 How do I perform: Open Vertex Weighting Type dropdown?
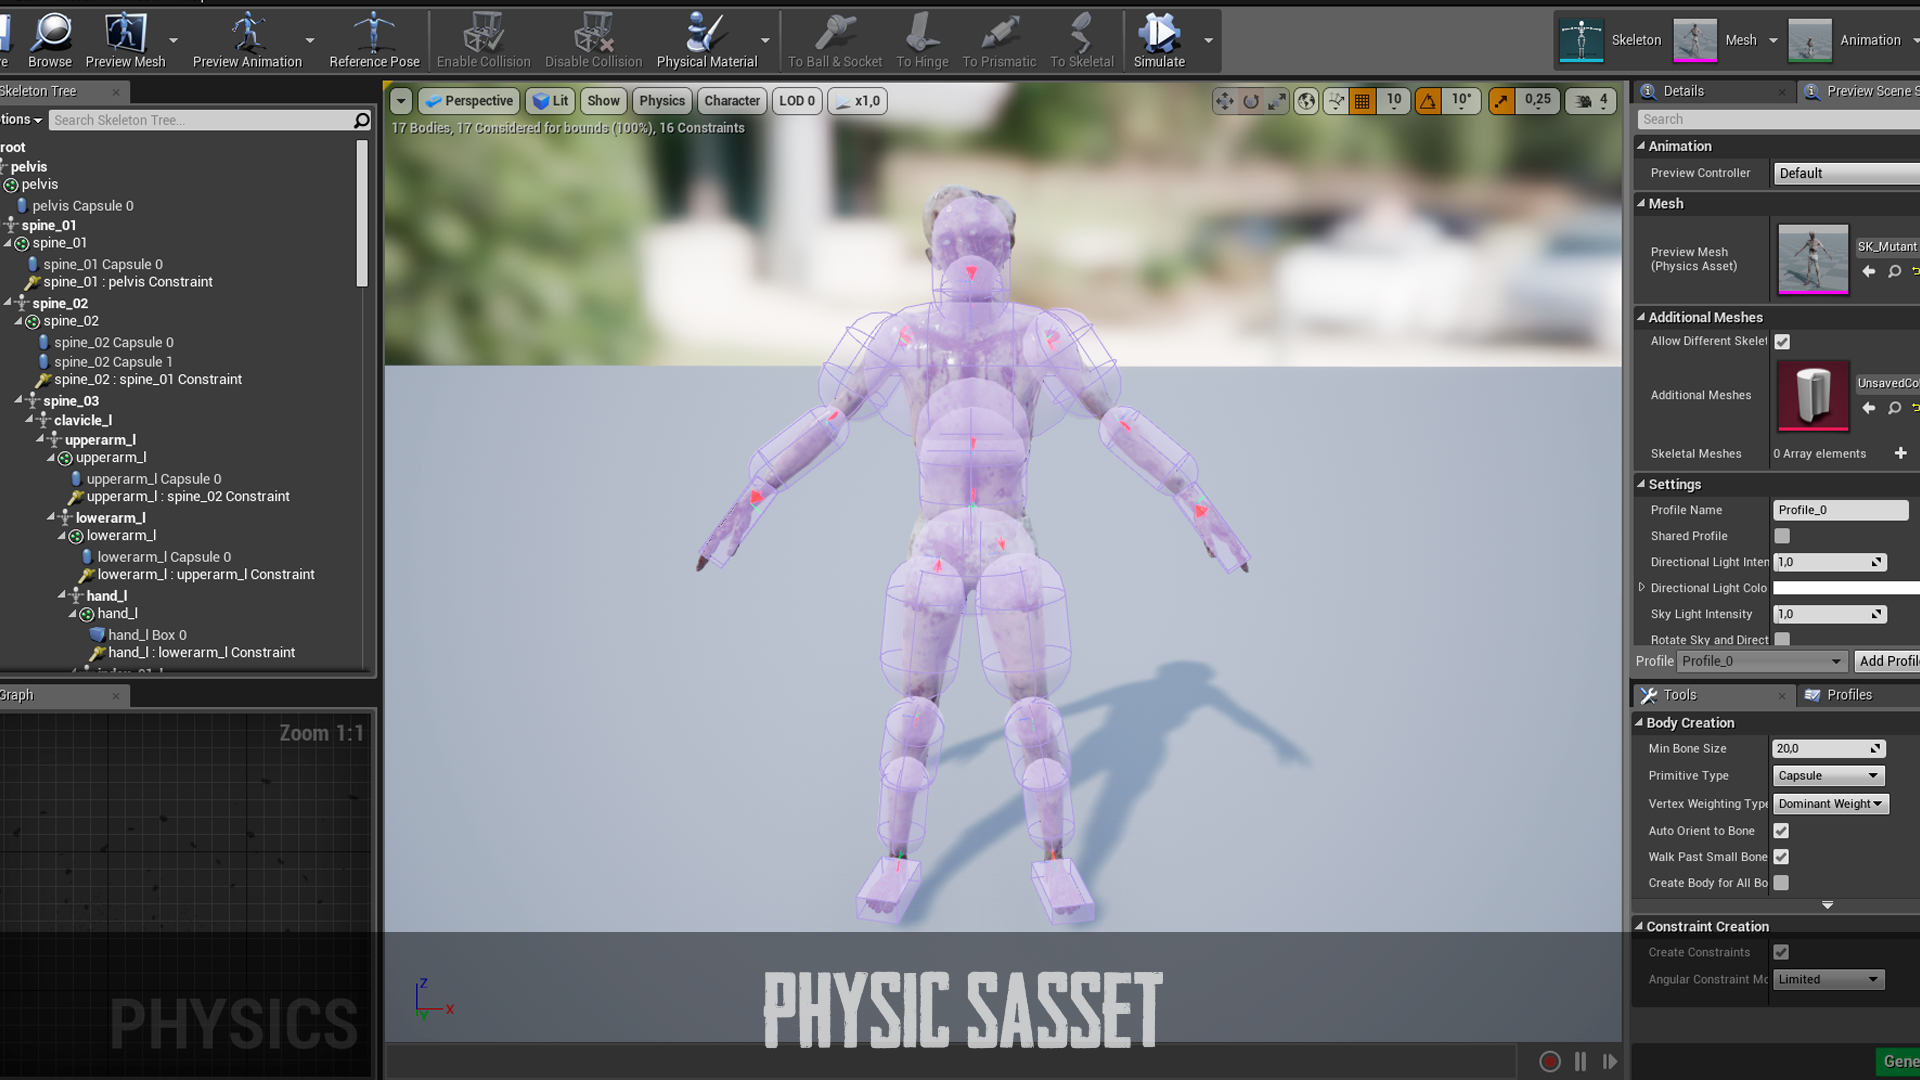coord(1830,804)
